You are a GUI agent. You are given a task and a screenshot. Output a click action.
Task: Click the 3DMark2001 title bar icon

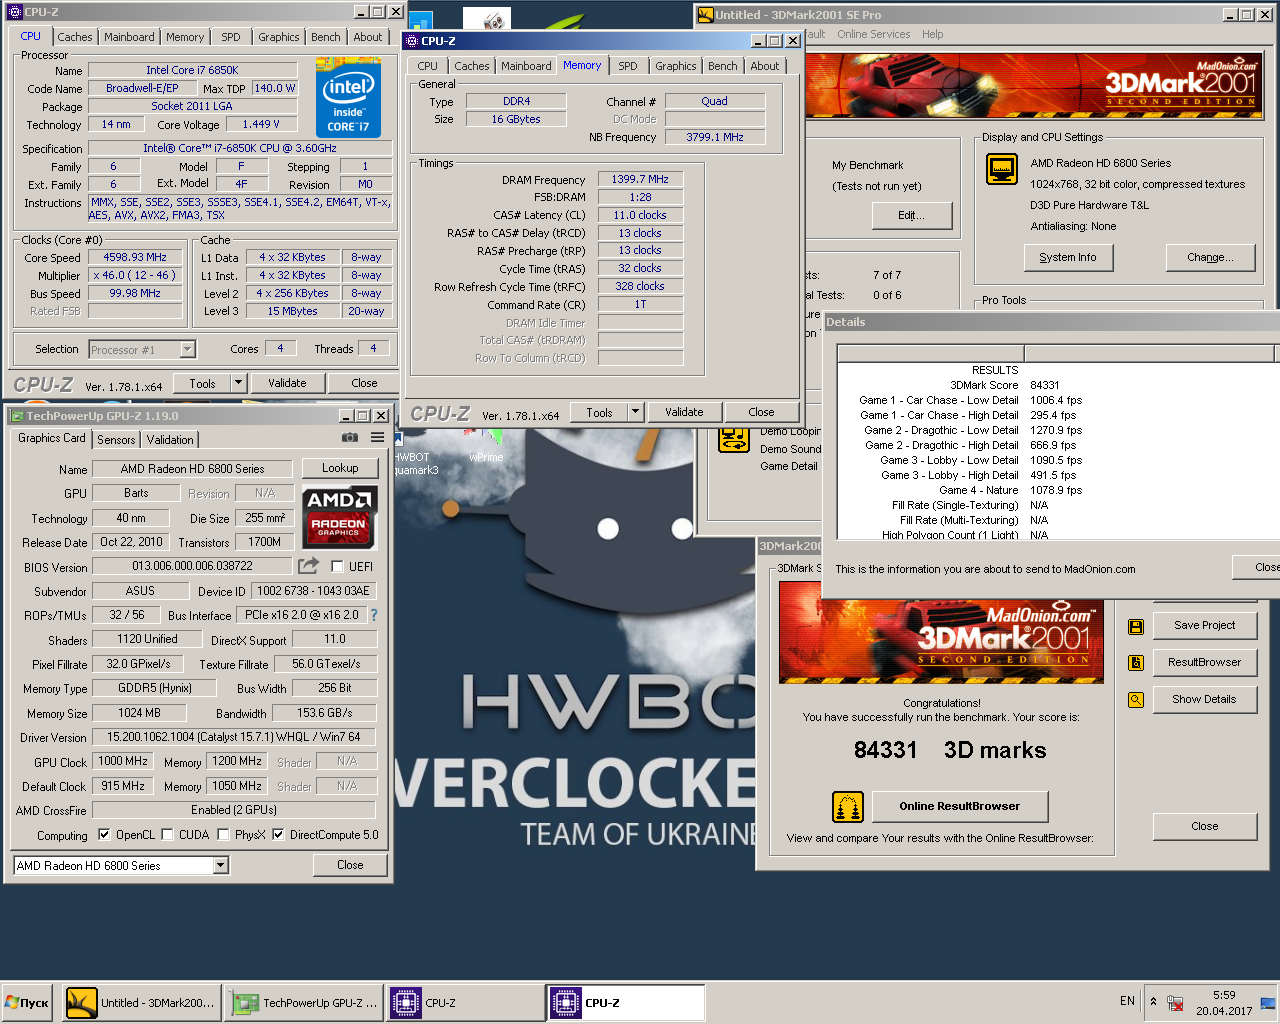click(705, 15)
